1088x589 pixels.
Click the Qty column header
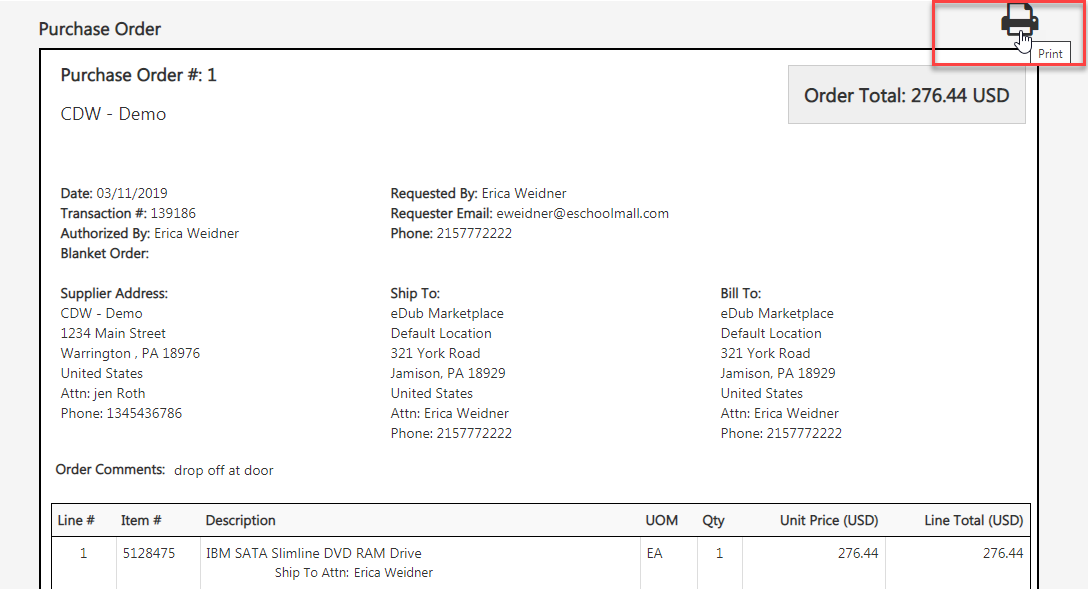point(713,520)
